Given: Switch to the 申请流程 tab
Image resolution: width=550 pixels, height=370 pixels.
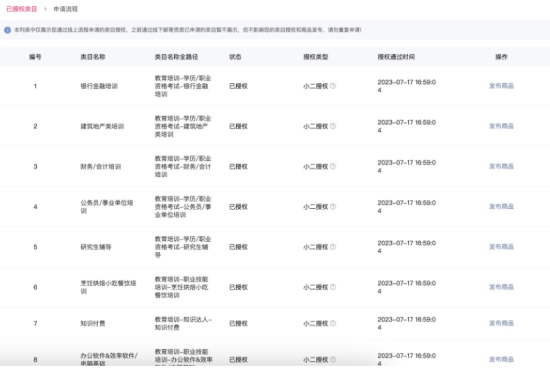Looking at the screenshot, I should [x=66, y=9].
